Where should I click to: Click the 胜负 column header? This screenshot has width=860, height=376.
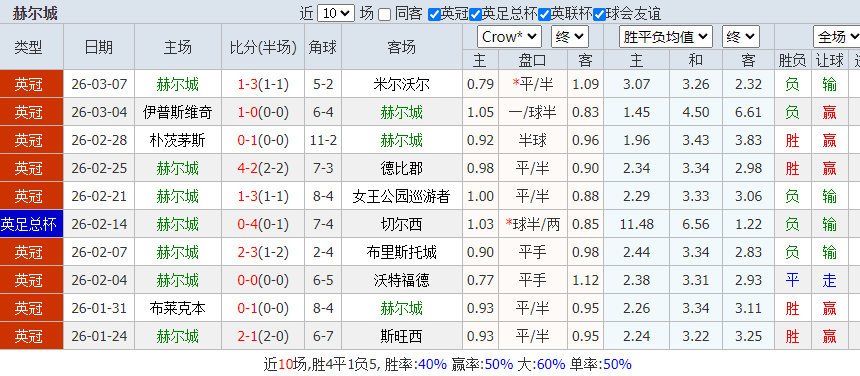click(x=792, y=60)
